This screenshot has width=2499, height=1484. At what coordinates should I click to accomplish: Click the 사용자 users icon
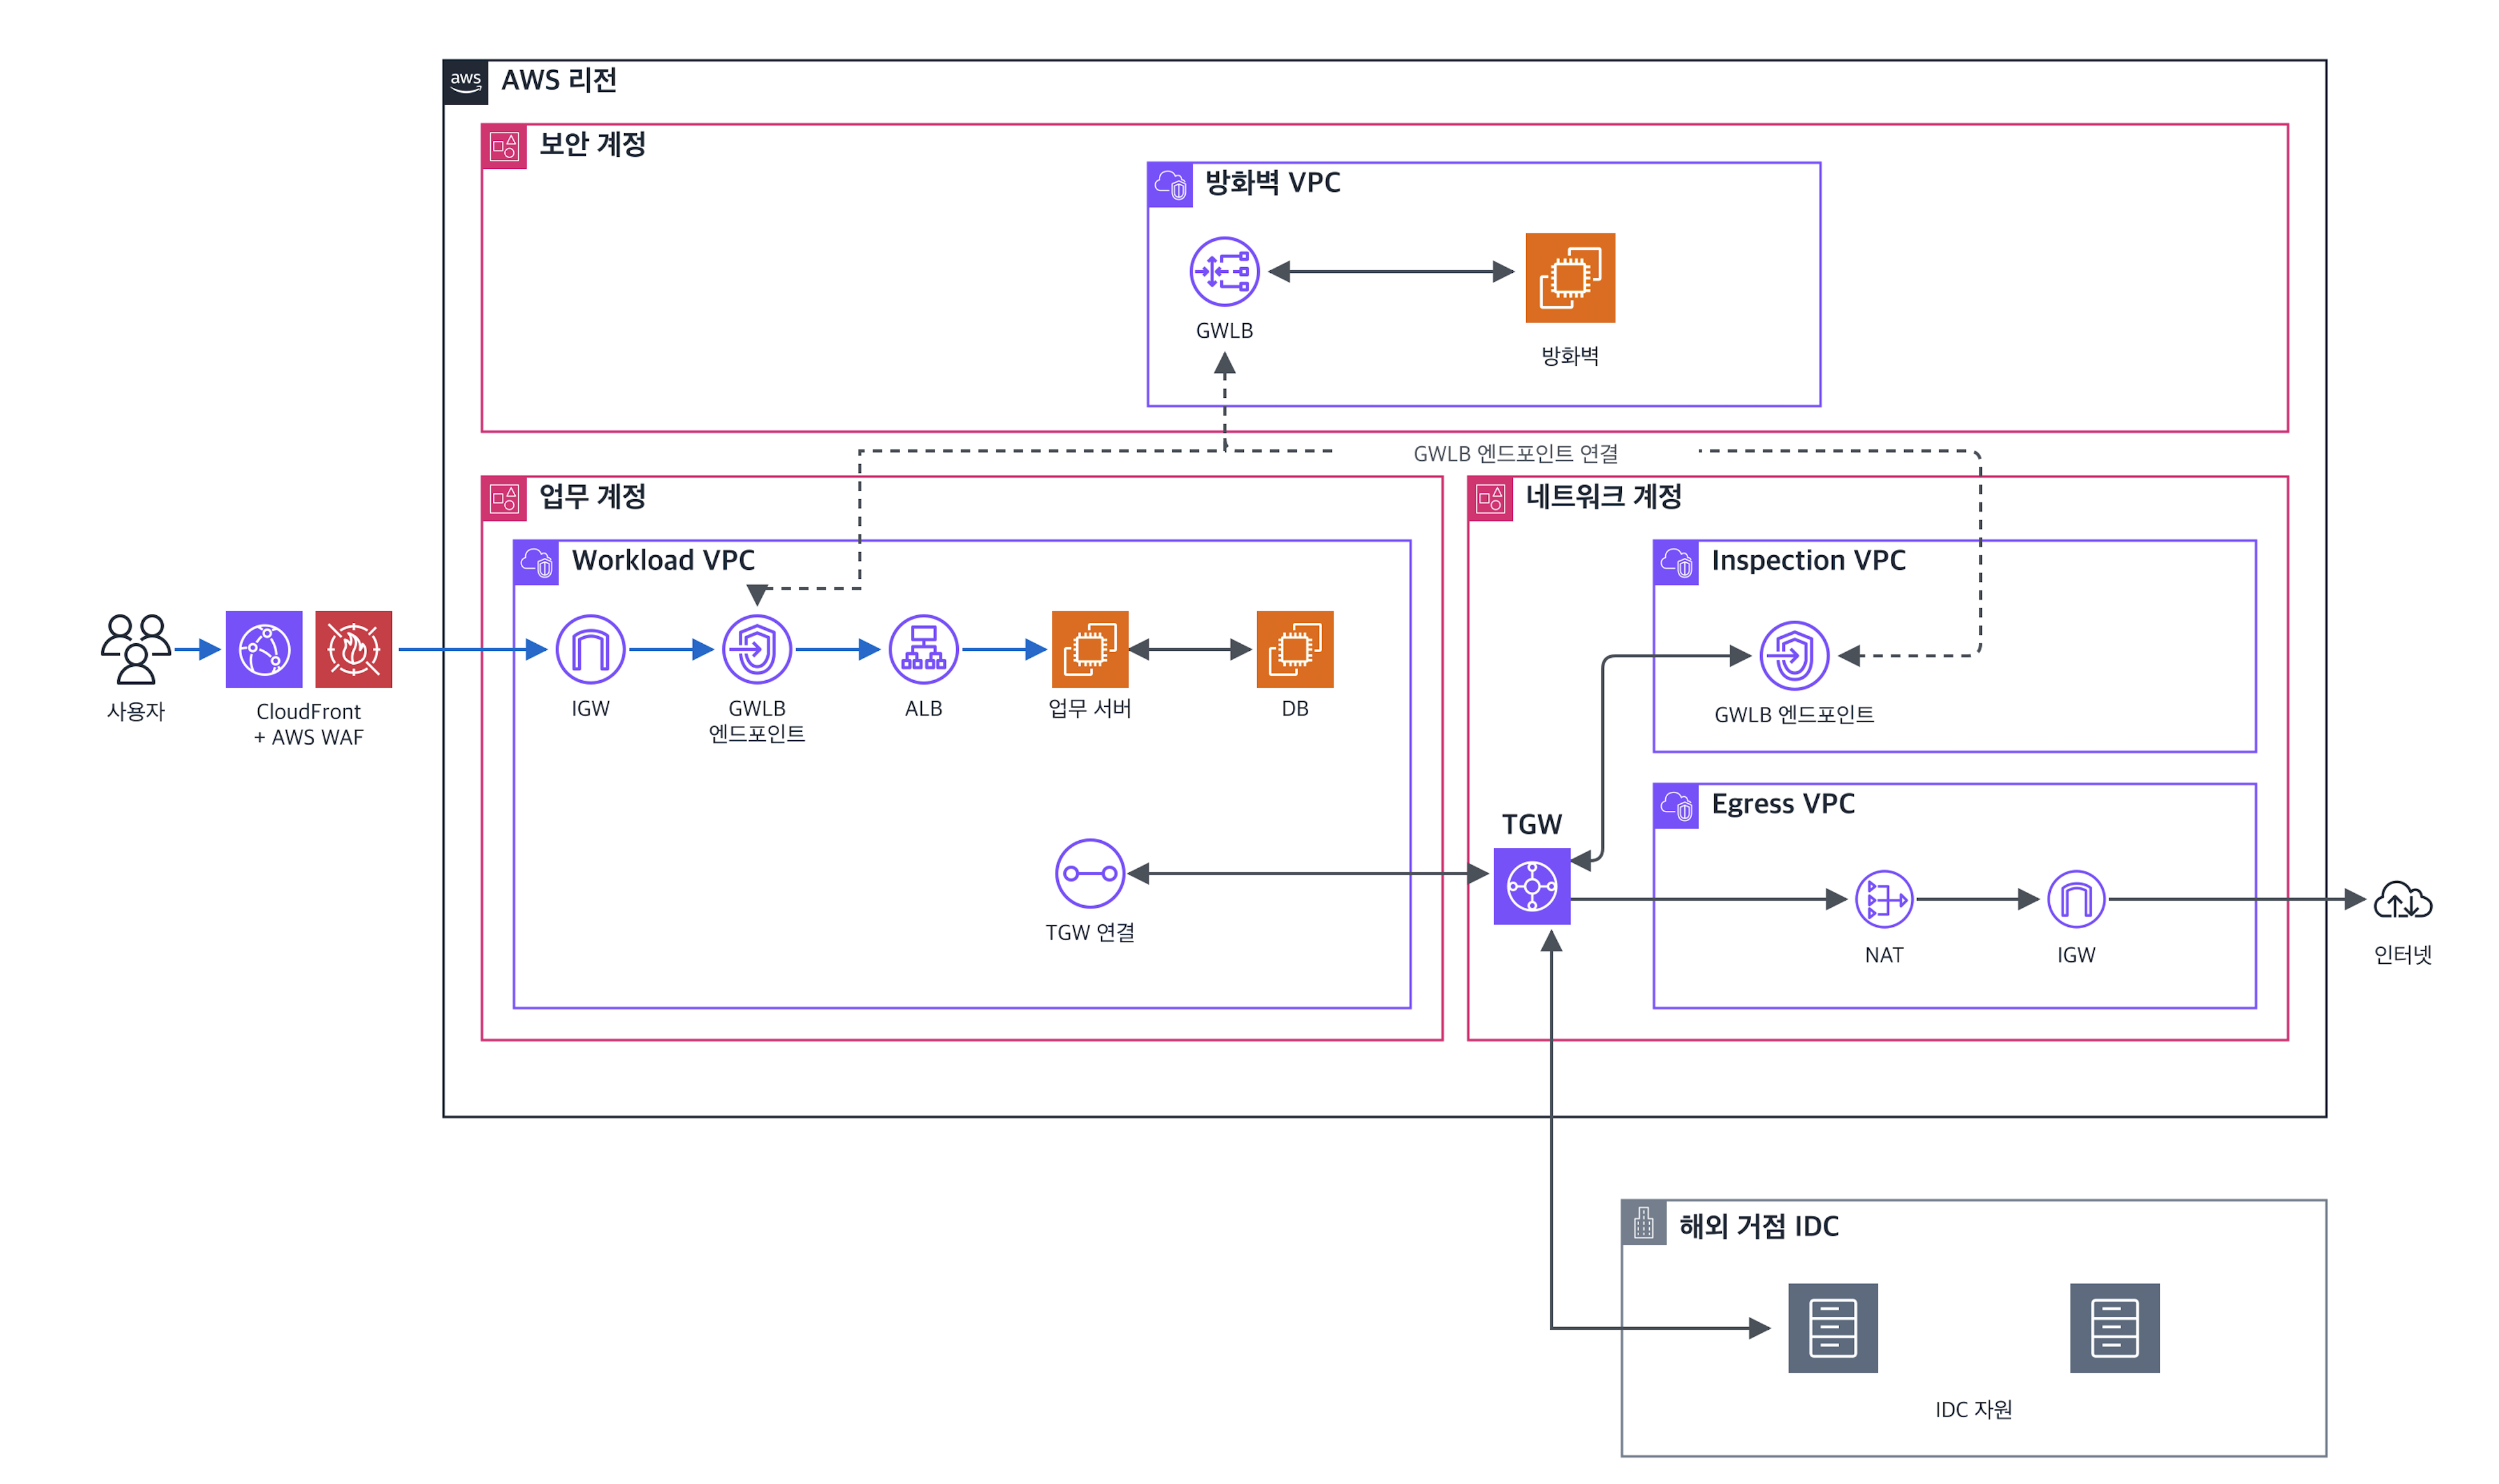click(x=135, y=649)
